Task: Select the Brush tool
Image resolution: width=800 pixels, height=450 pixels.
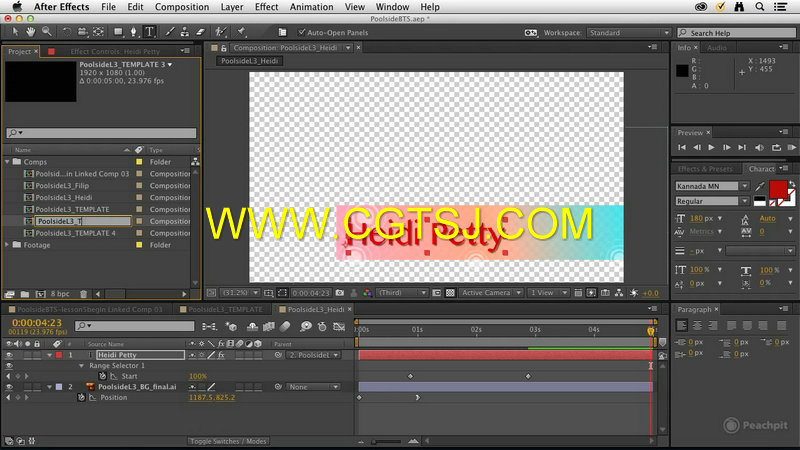Action: (169, 32)
